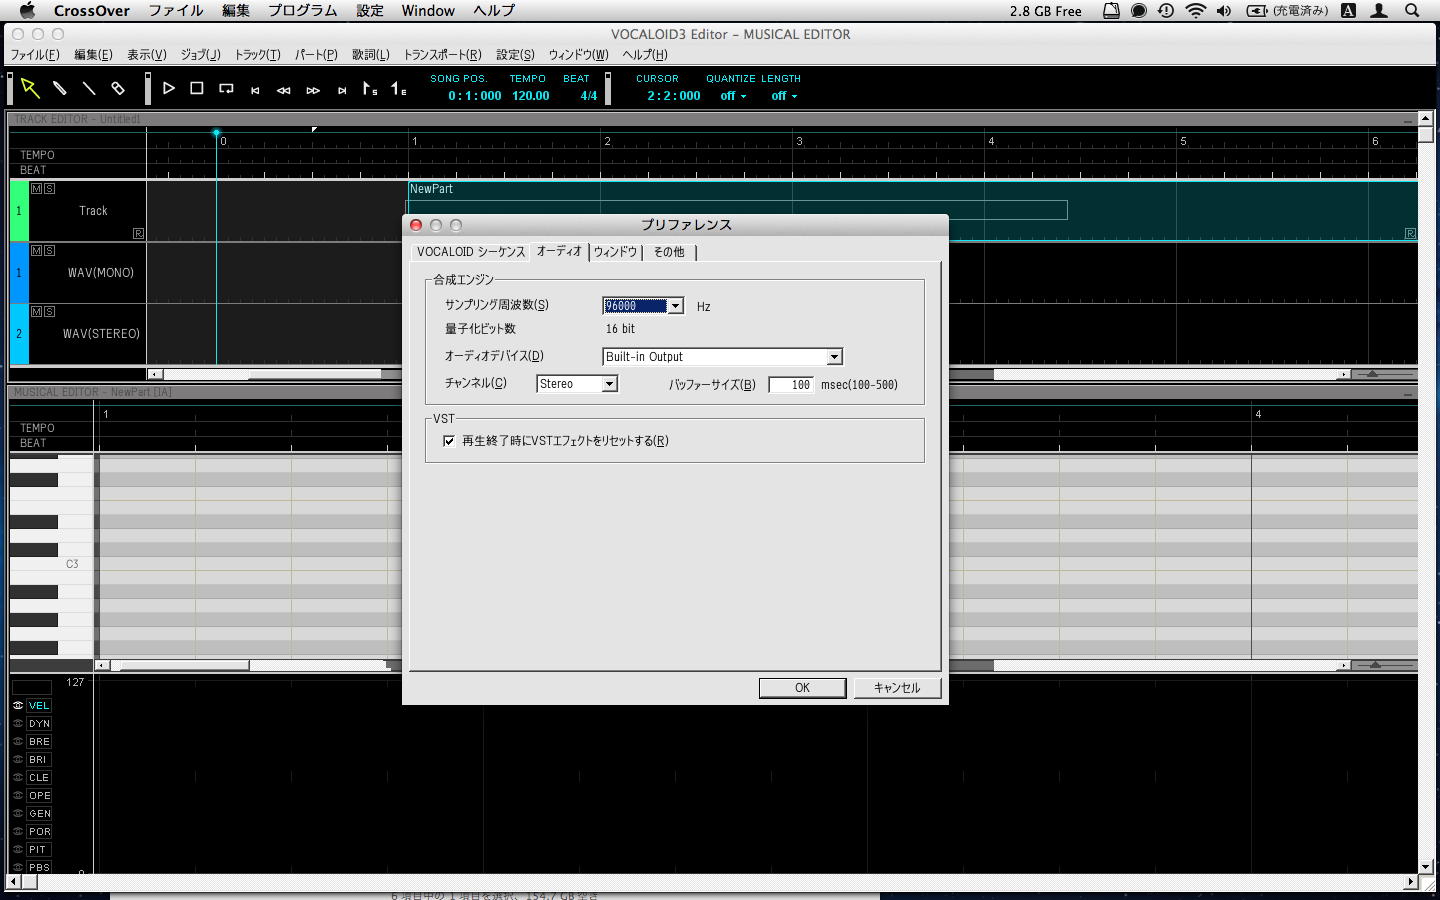Viewport: 1440px width, 900px height.
Task: Click the rewind transport icon
Action: (284, 90)
